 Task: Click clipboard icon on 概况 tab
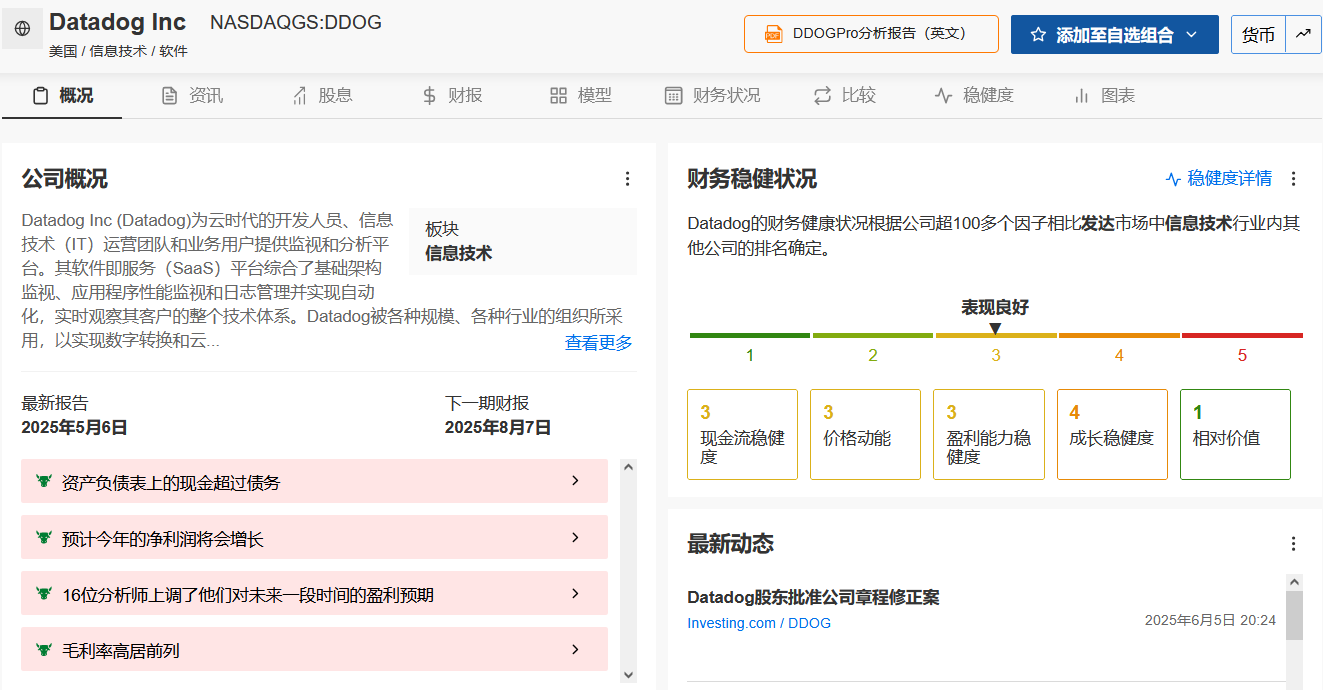pyautogui.click(x=40, y=96)
